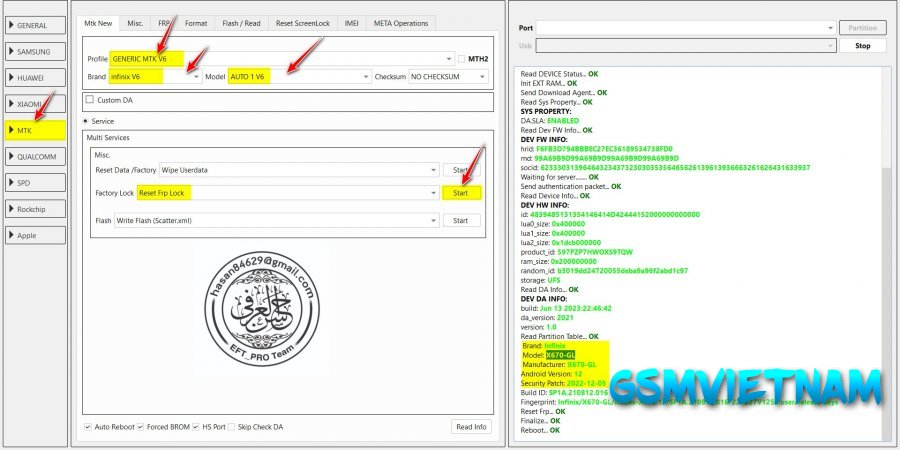Open the Port dropdown

686,28
